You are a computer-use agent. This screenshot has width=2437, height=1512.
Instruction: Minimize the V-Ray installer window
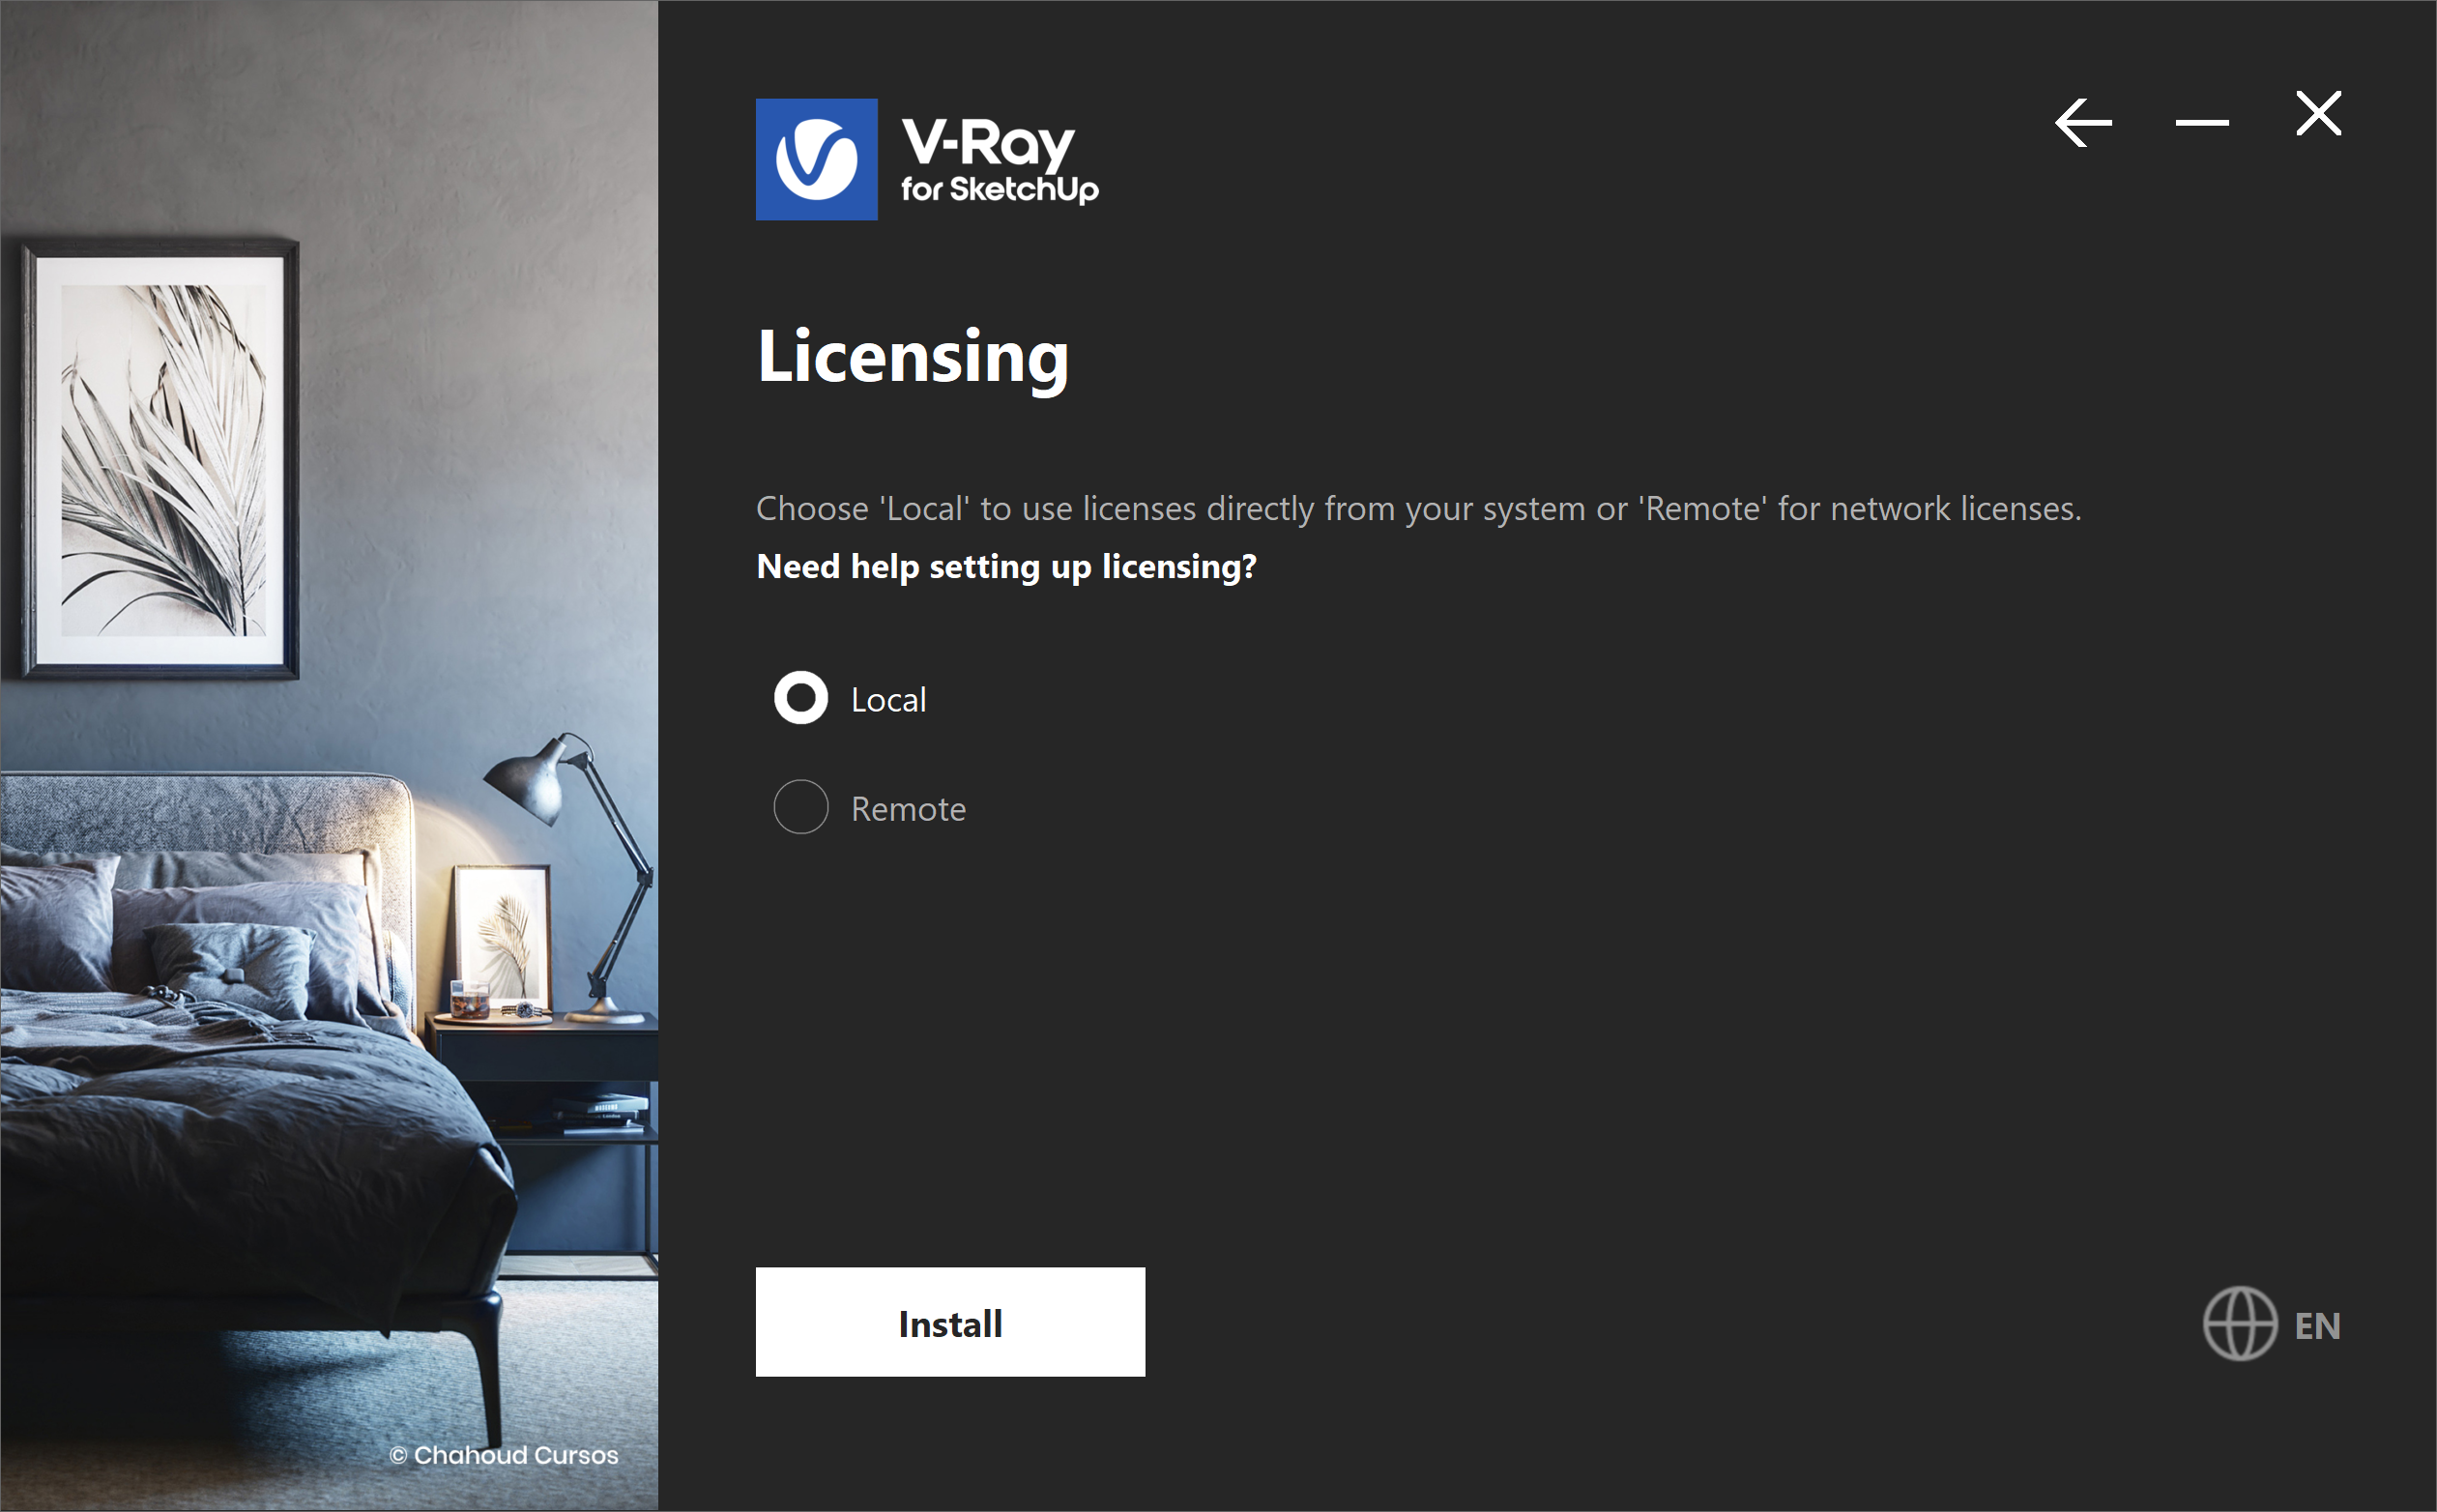click(2202, 123)
